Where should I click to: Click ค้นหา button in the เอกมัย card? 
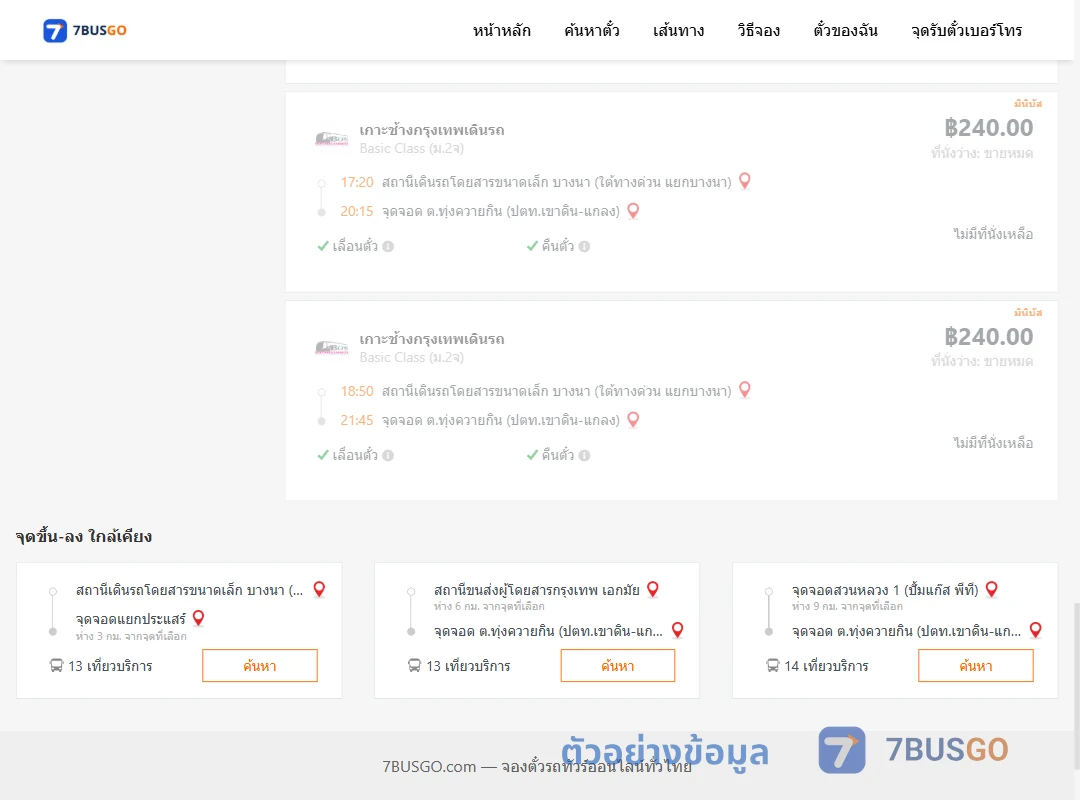[618, 666]
